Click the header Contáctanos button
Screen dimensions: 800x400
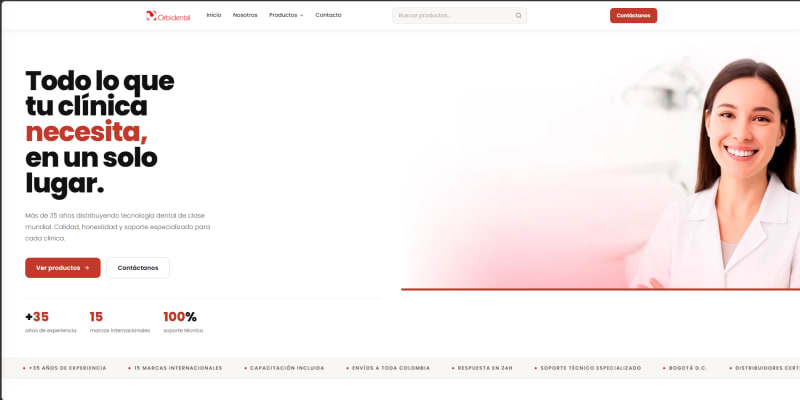tap(633, 15)
